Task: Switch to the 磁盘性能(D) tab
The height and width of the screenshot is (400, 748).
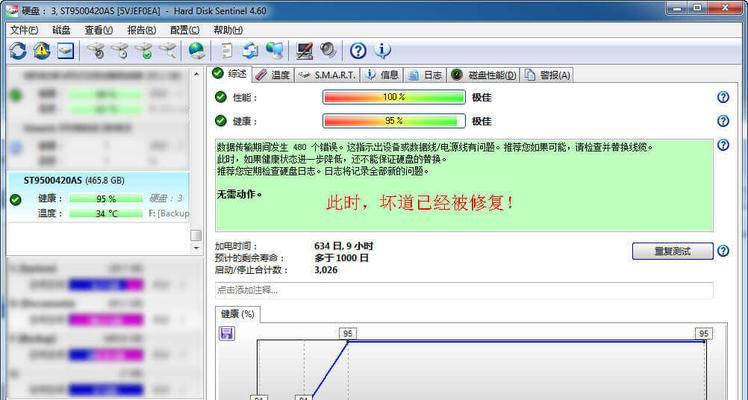Action: pos(484,75)
